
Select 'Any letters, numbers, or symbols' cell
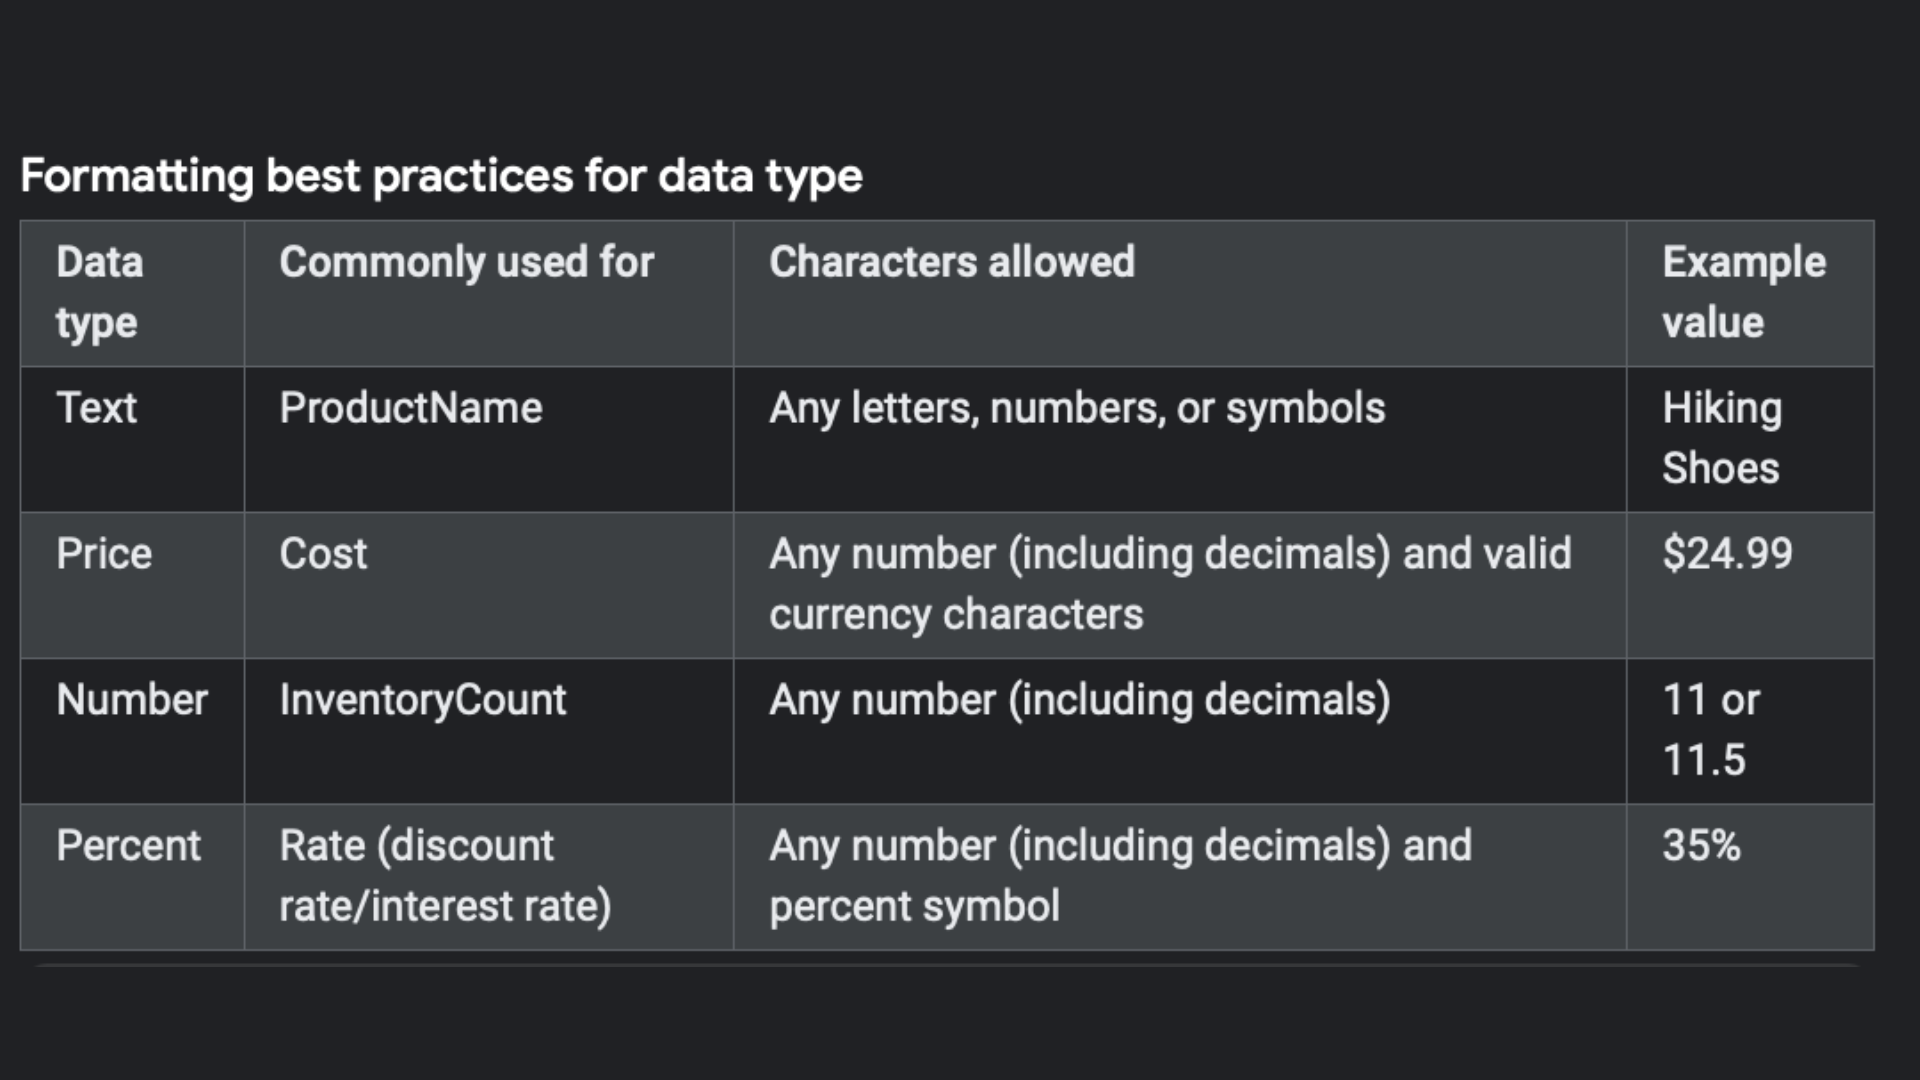pyautogui.click(x=1180, y=439)
